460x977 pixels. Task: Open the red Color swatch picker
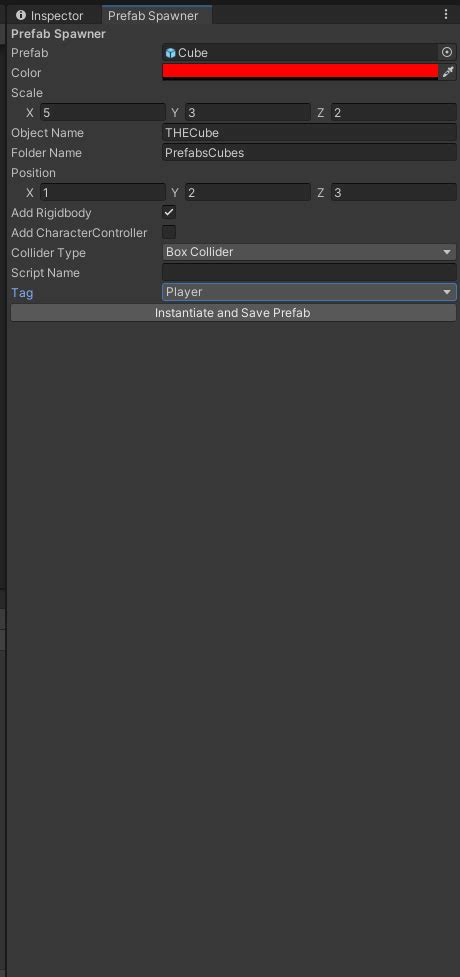[x=300, y=72]
